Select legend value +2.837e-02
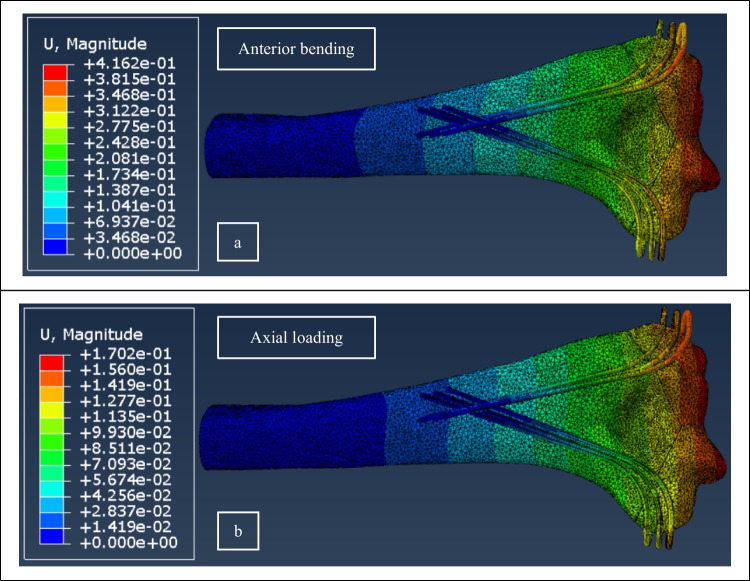Viewport: 750px width, 581px height. point(126,512)
